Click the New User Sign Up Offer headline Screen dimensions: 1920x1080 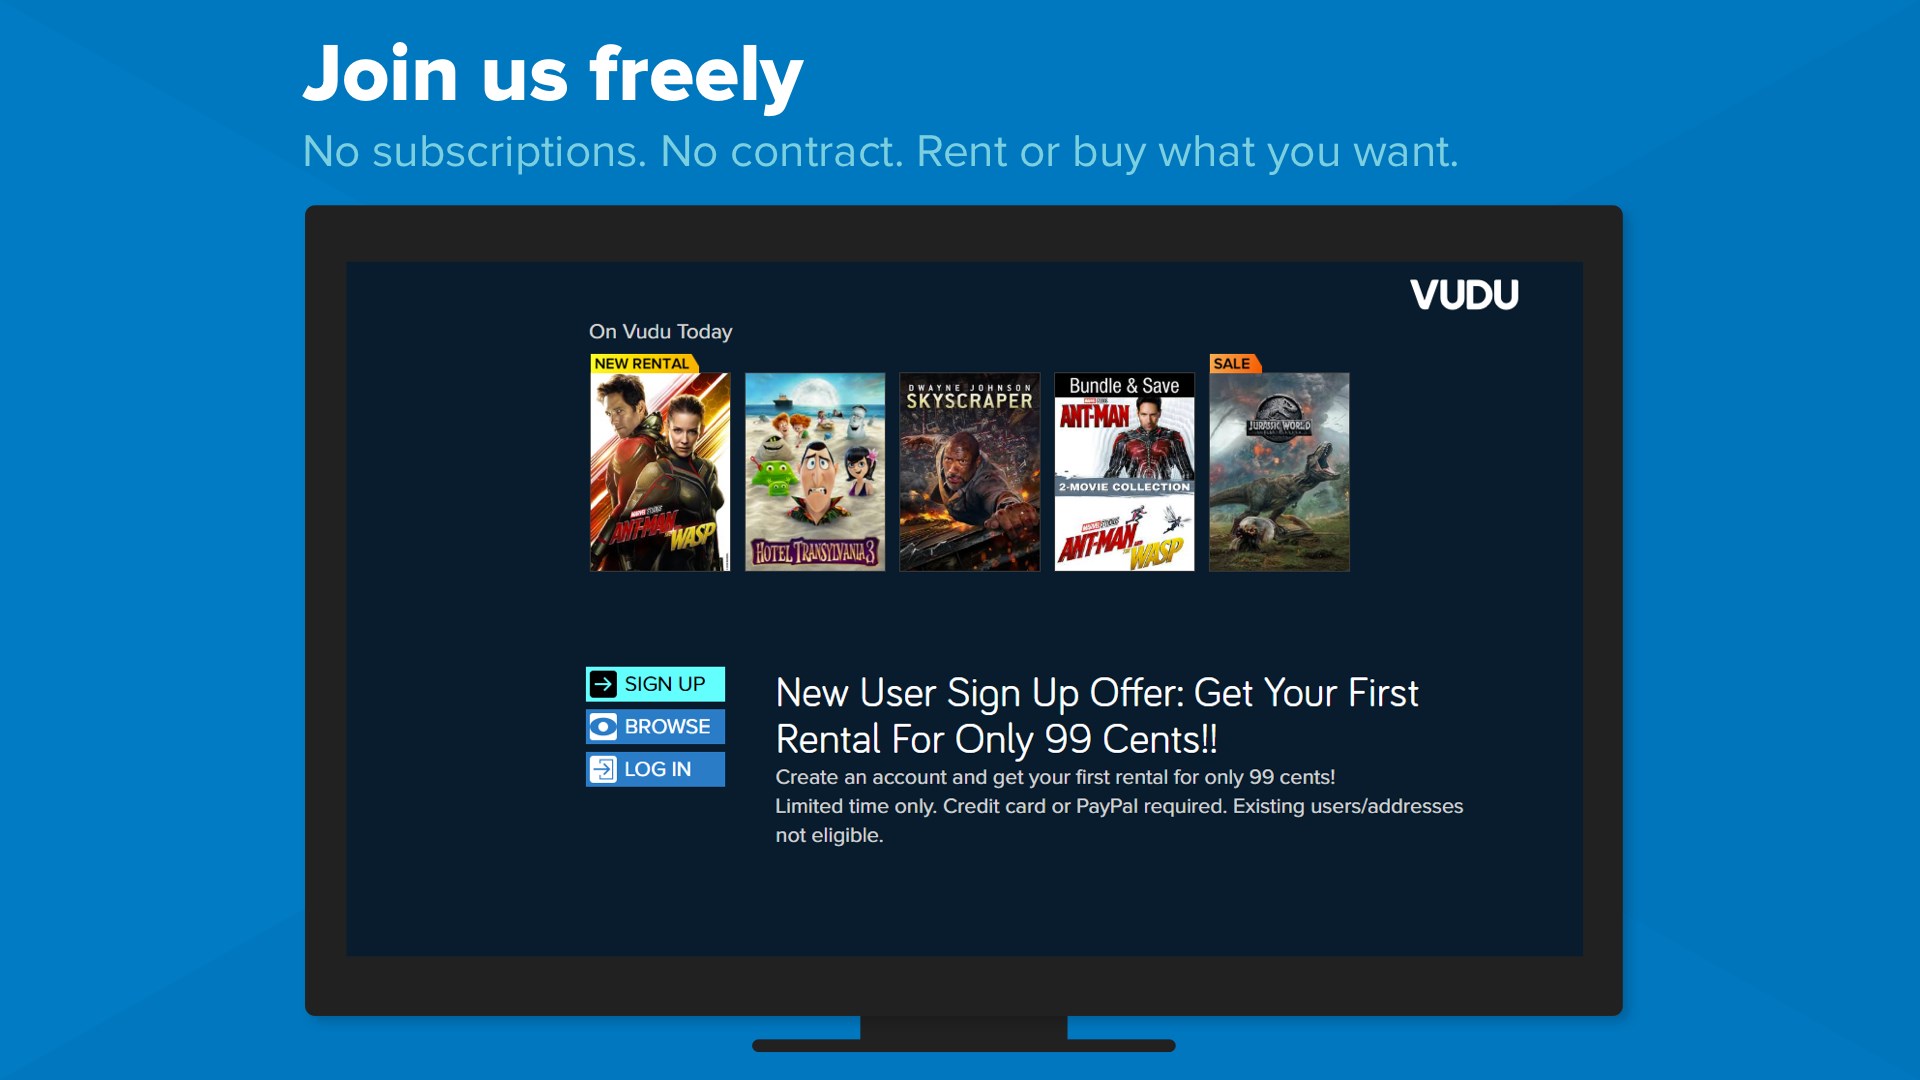click(1097, 716)
